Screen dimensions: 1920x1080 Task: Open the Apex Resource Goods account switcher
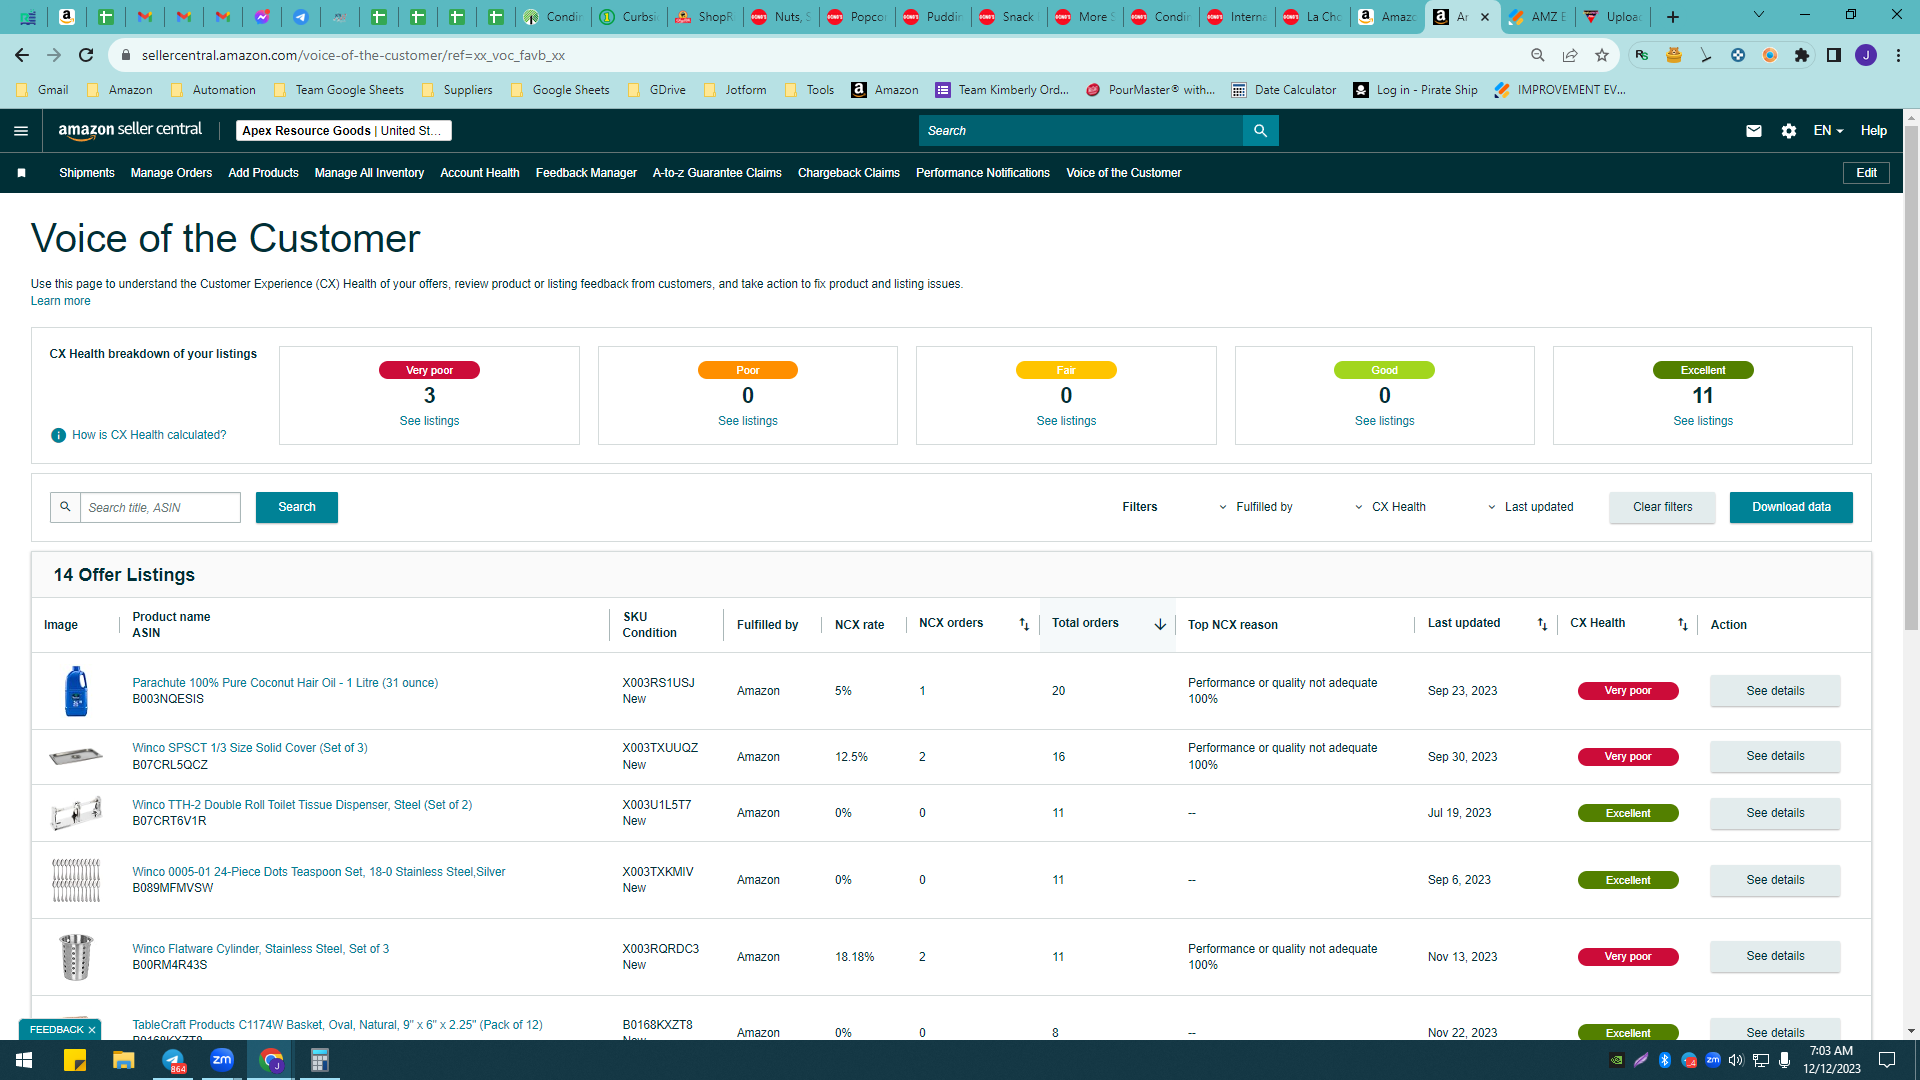point(344,131)
